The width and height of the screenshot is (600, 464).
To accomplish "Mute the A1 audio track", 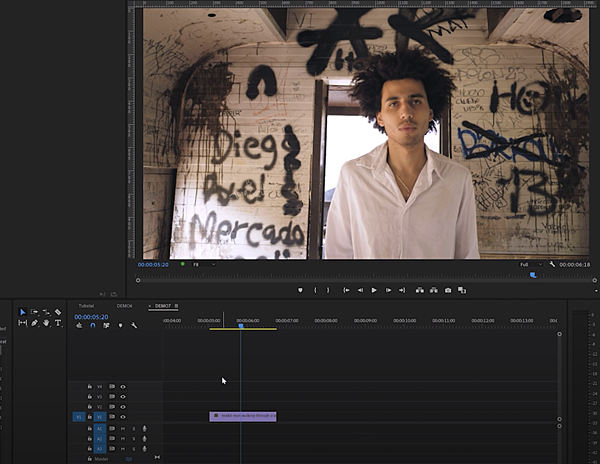I will point(123,428).
